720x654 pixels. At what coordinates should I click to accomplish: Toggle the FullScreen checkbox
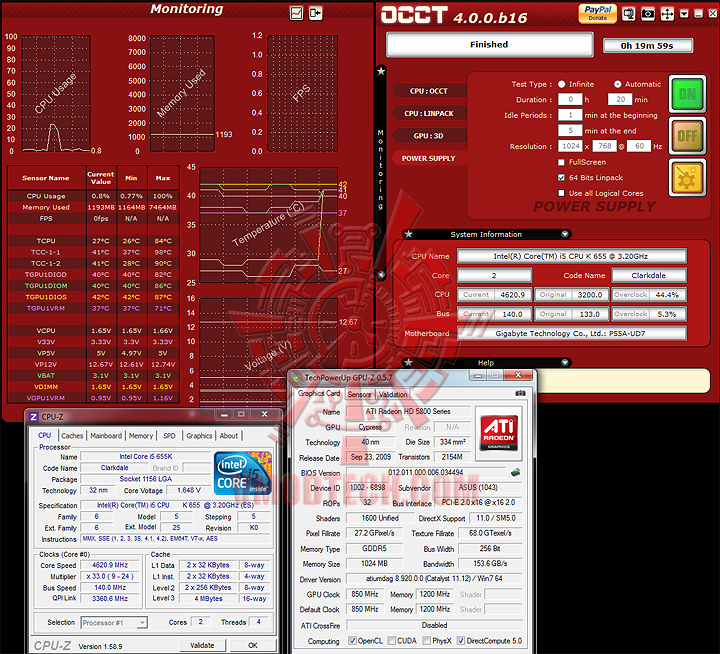click(561, 162)
